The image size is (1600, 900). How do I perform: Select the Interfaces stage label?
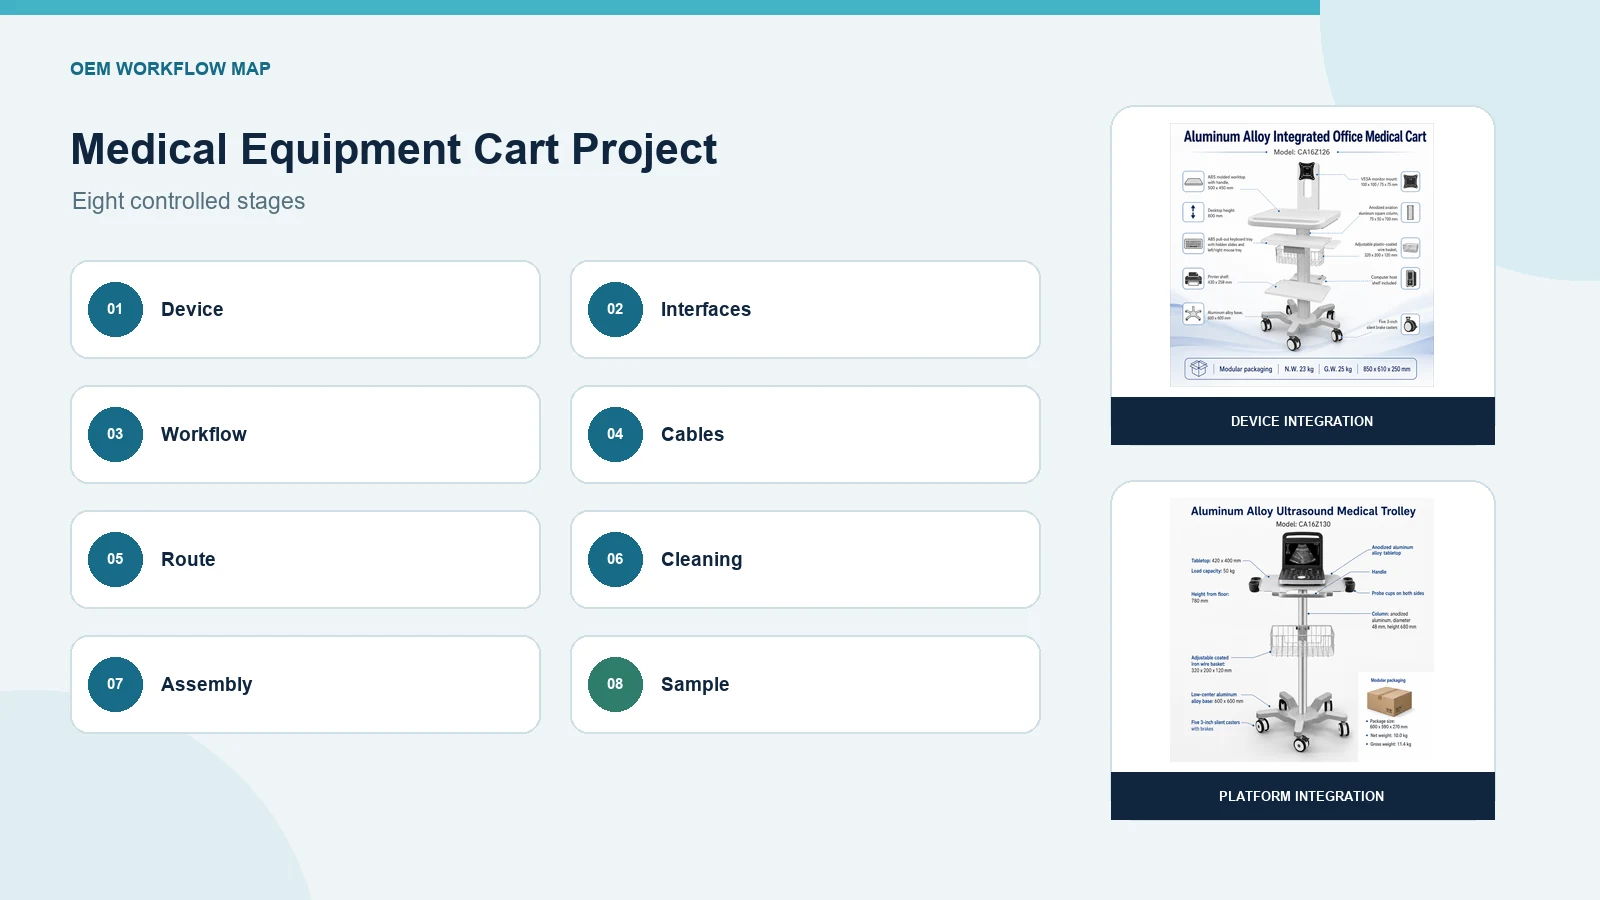706,309
